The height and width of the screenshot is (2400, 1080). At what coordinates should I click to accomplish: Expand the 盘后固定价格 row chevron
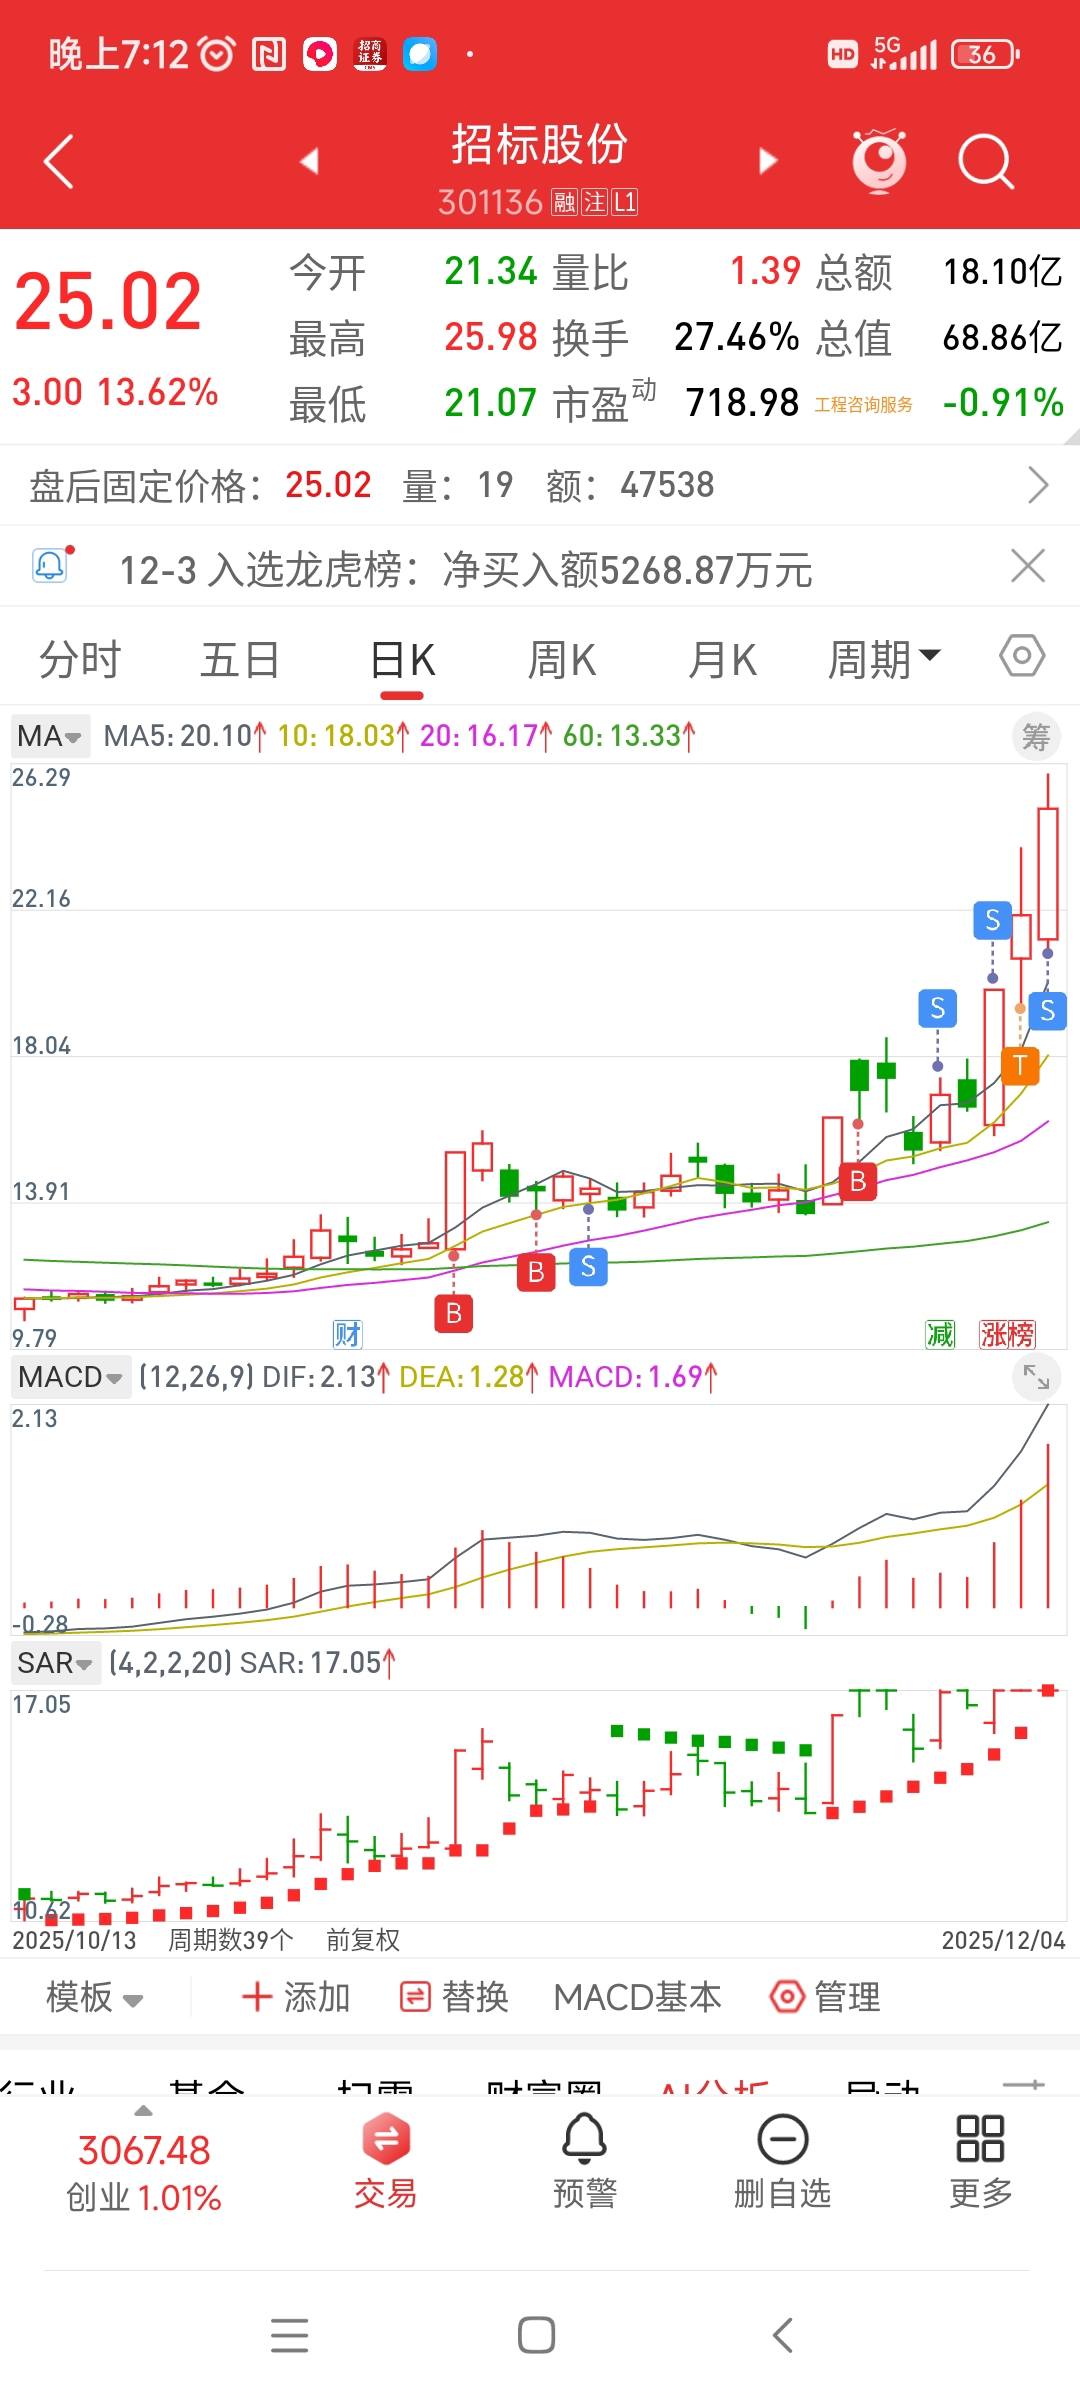pos(1038,485)
